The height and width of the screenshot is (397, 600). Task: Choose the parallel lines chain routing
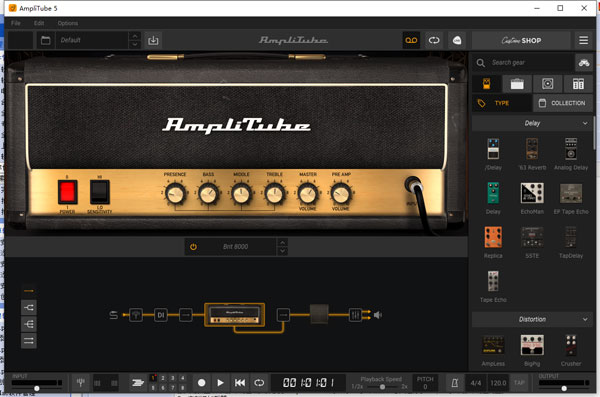[29, 341]
